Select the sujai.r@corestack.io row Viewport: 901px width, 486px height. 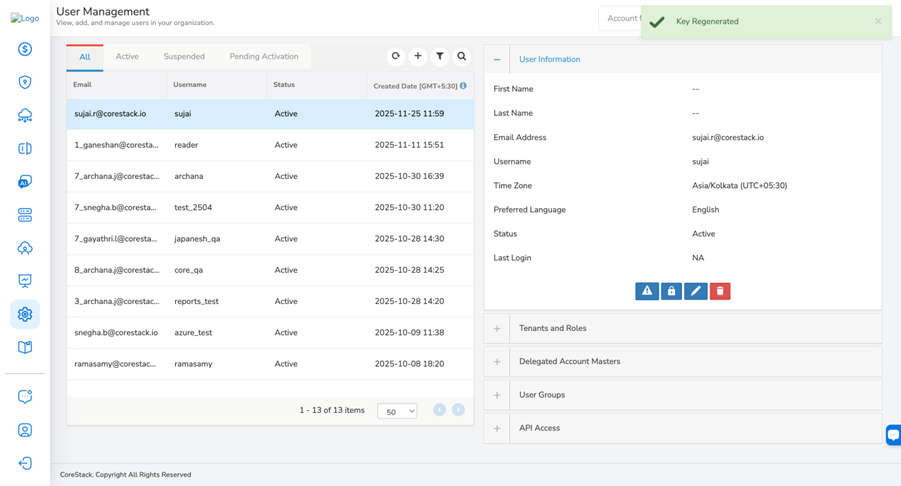pyautogui.click(x=270, y=114)
